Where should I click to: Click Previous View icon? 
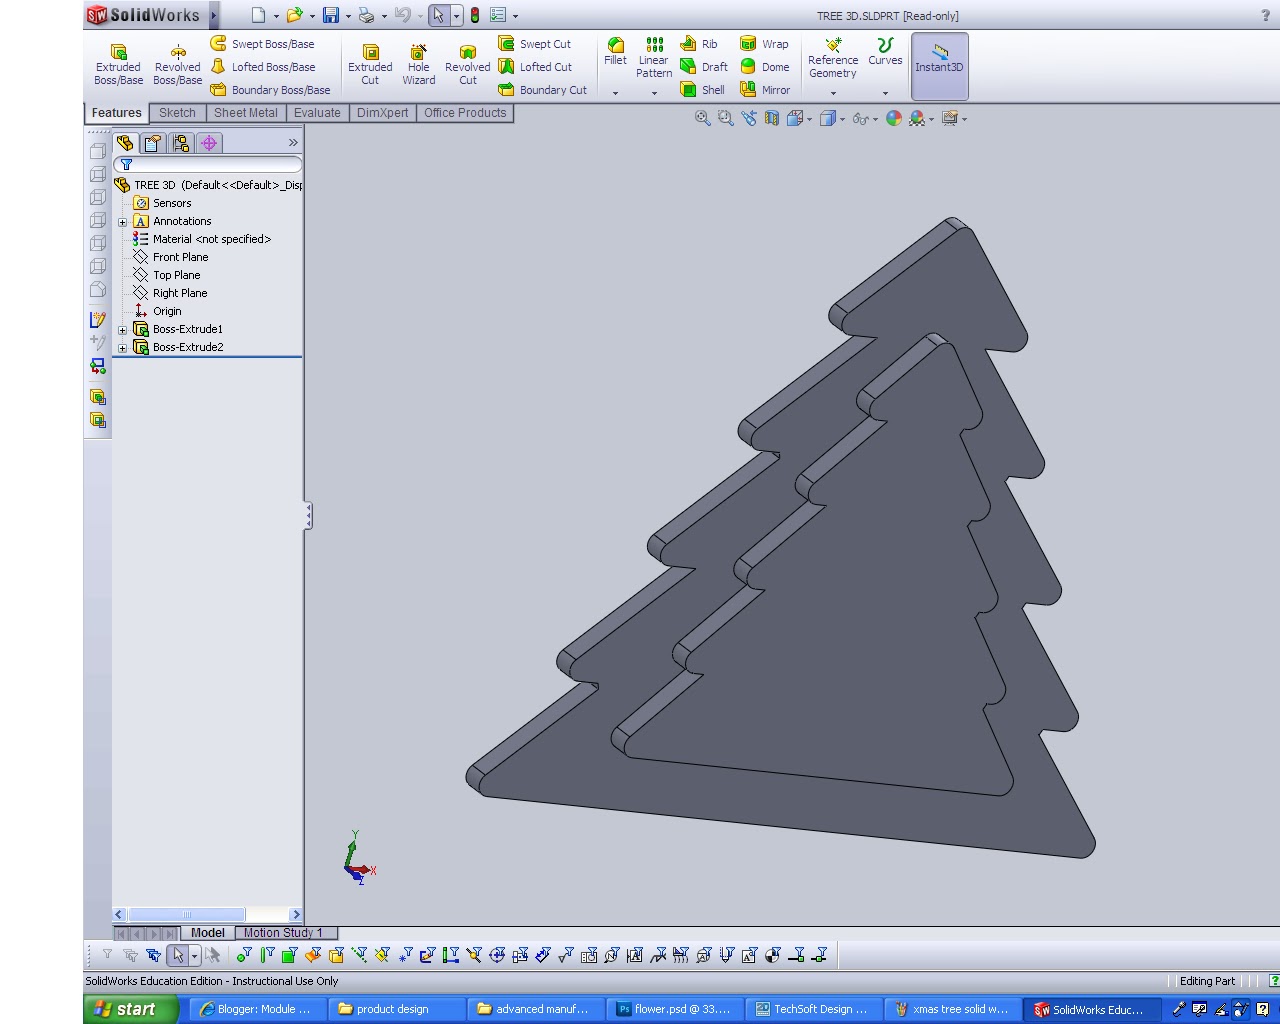click(748, 118)
